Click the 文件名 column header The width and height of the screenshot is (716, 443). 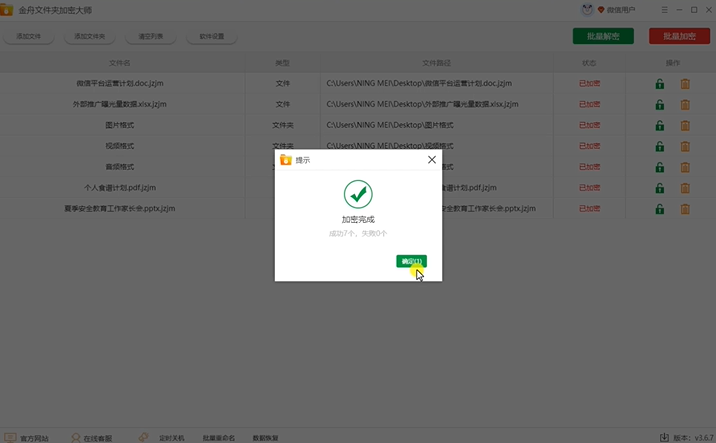[120, 63]
